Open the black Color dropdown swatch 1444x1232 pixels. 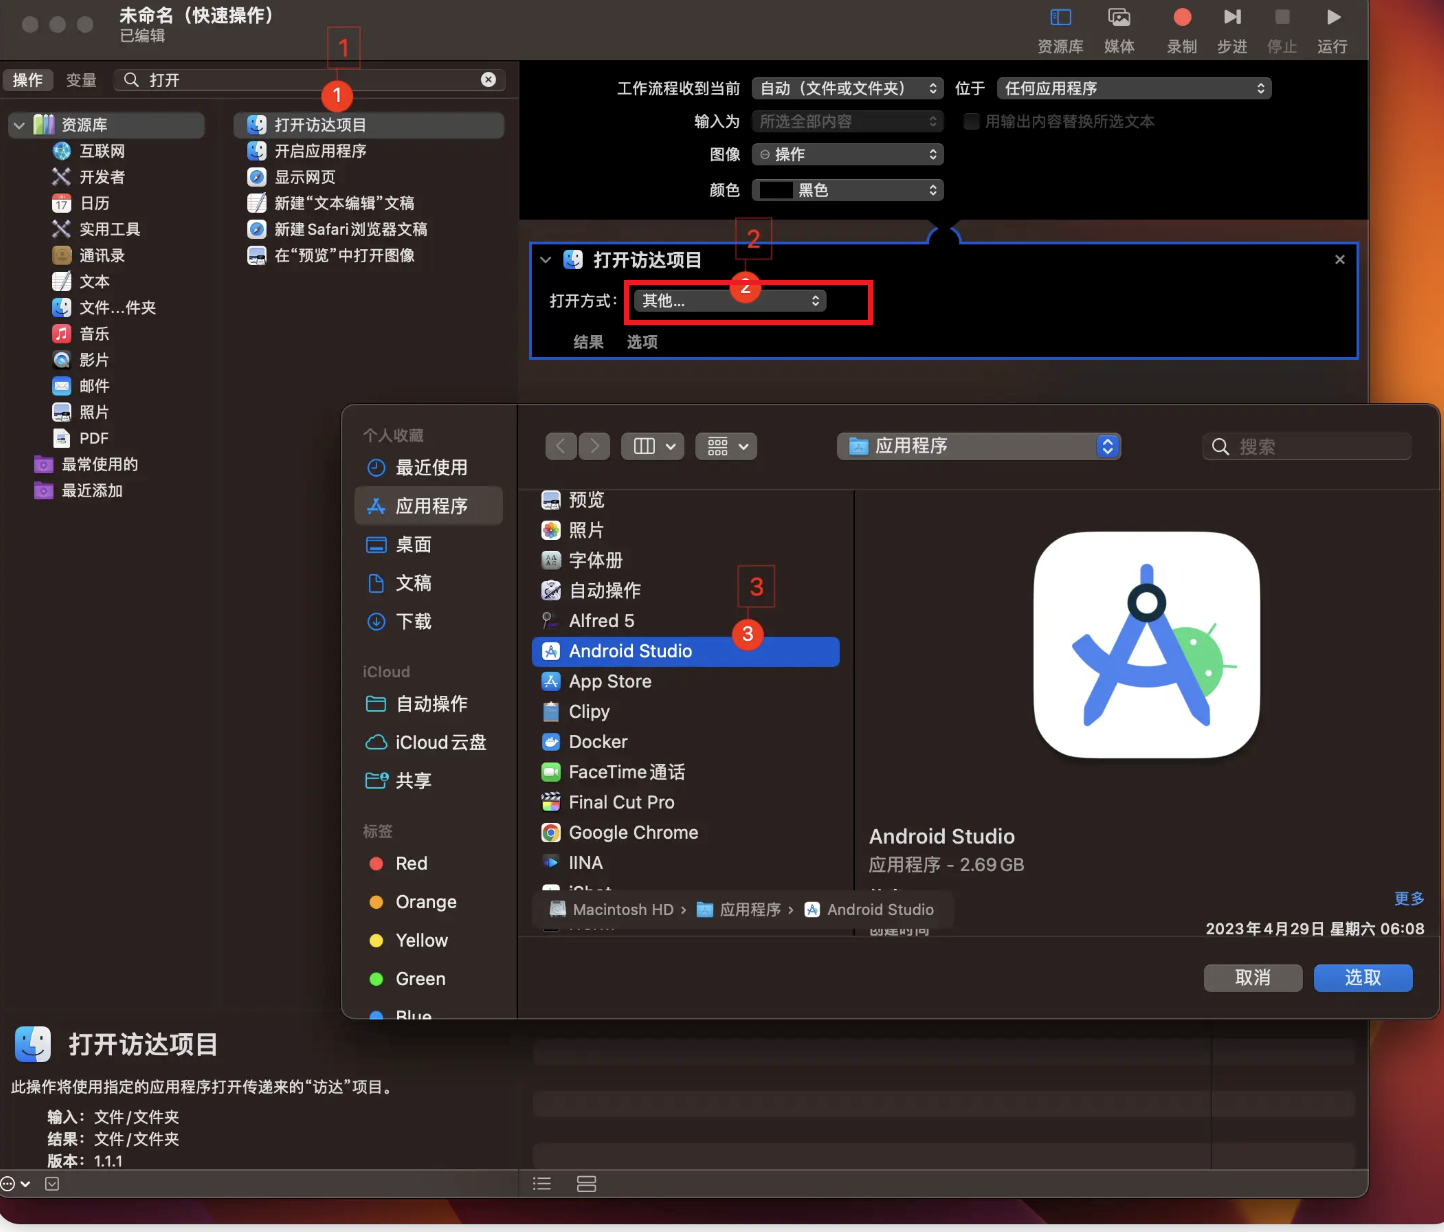847,190
